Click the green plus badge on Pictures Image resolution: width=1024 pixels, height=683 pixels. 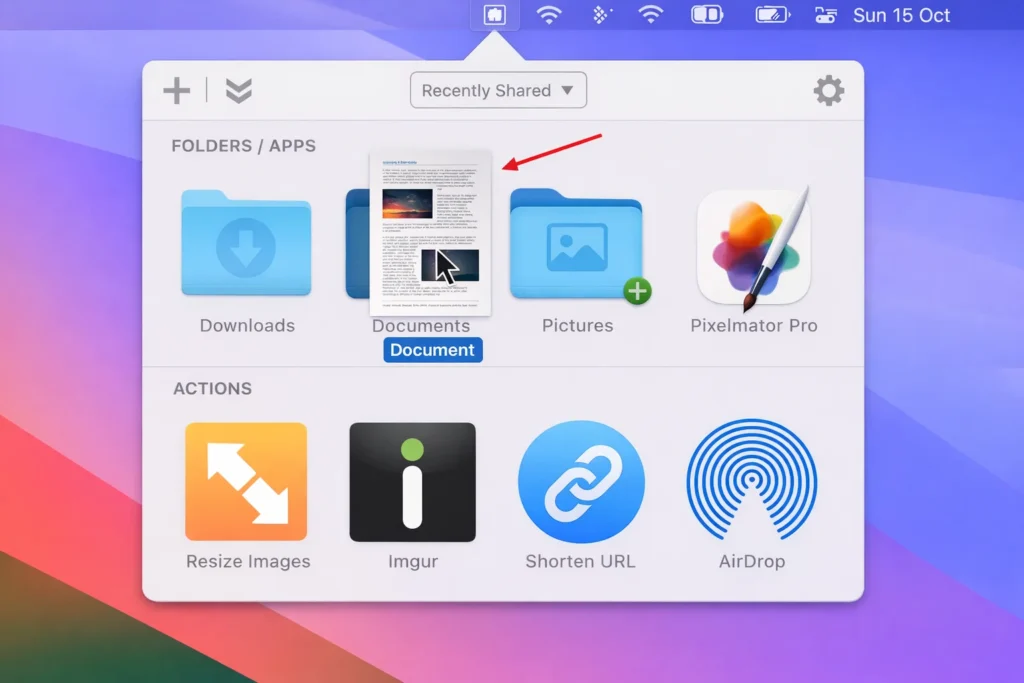(x=637, y=292)
